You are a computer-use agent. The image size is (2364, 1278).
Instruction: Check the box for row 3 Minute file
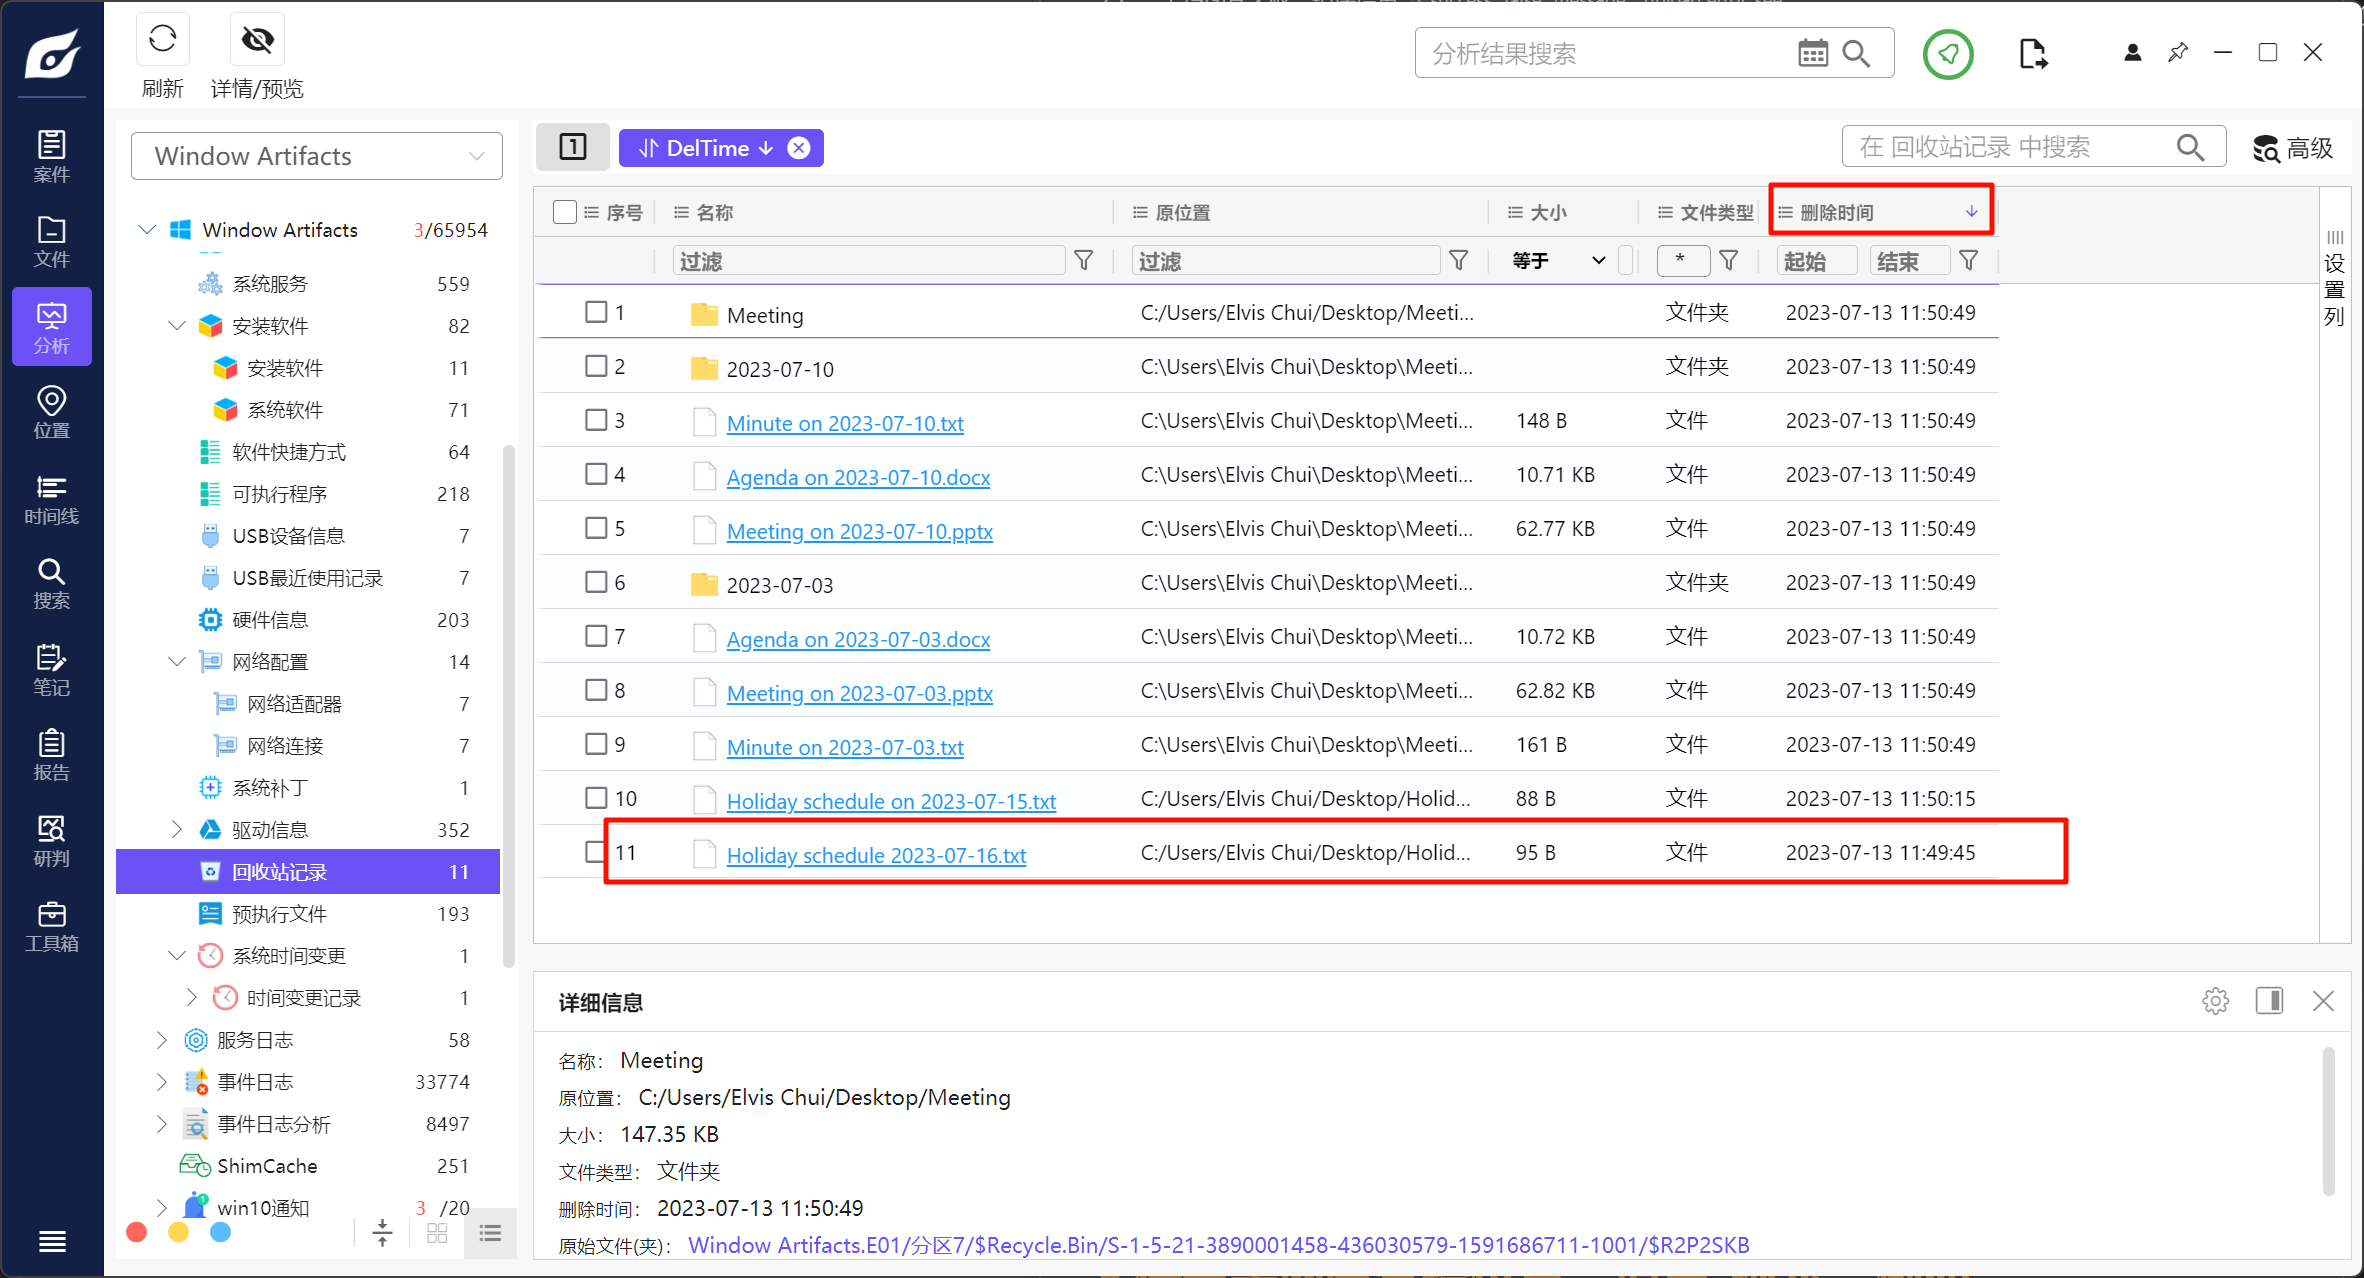coord(596,420)
